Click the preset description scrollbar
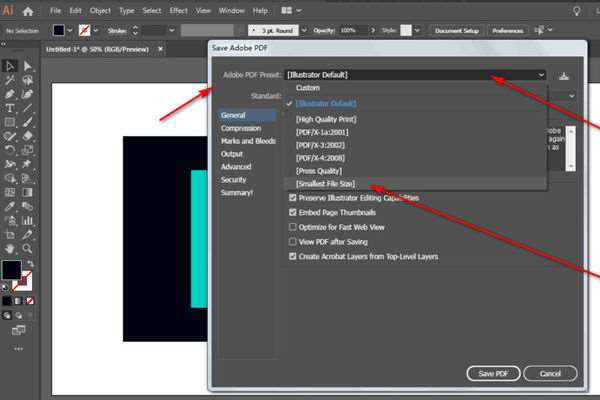The height and width of the screenshot is (400, 600). pyautogui.click(x=571, y=149)
